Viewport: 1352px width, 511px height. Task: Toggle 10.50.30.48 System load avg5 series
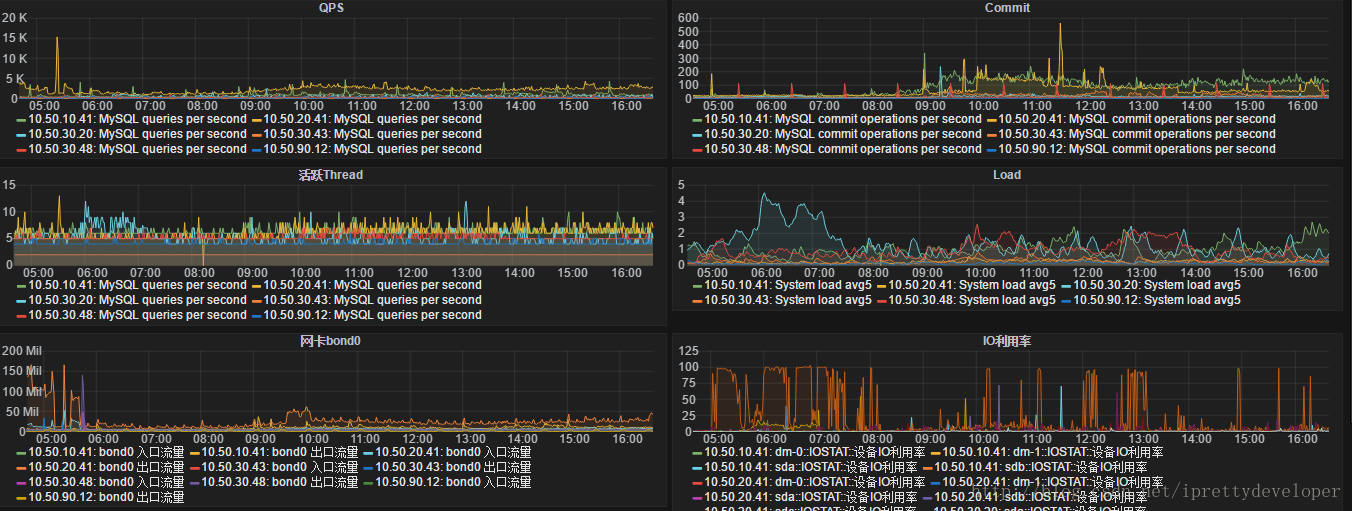(966, 299)
